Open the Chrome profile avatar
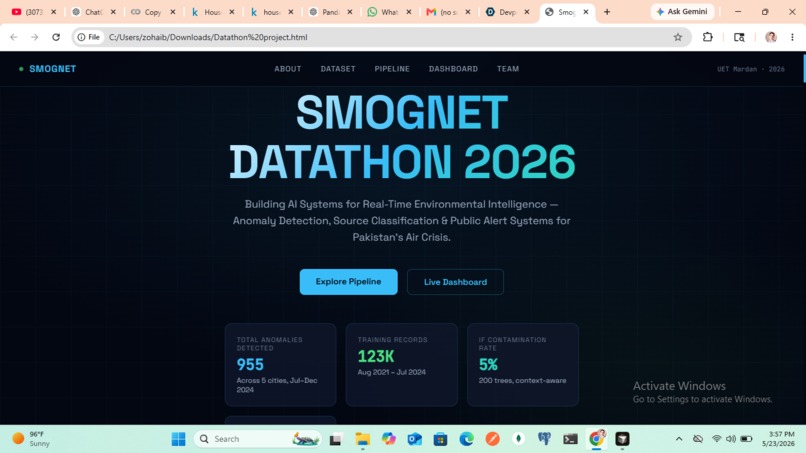The height and width of the screenshot is (453, 806). point(771,37)
